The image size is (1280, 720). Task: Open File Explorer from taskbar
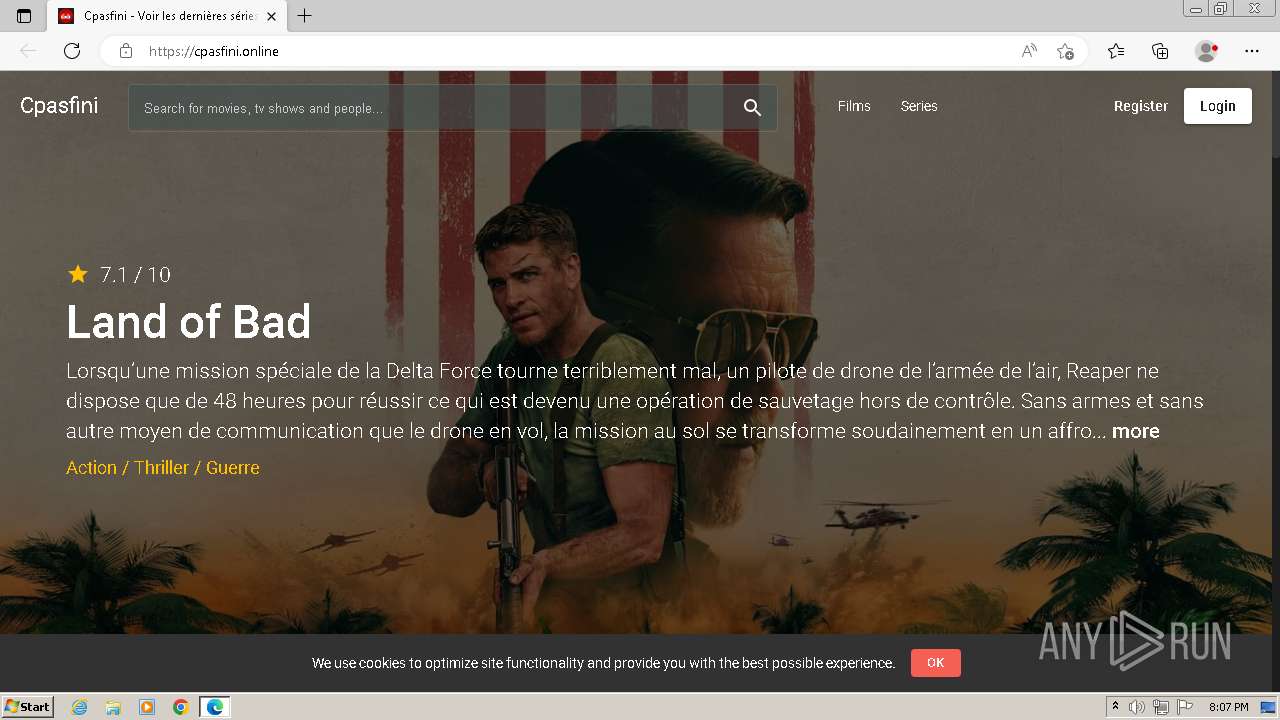point(113,707)
